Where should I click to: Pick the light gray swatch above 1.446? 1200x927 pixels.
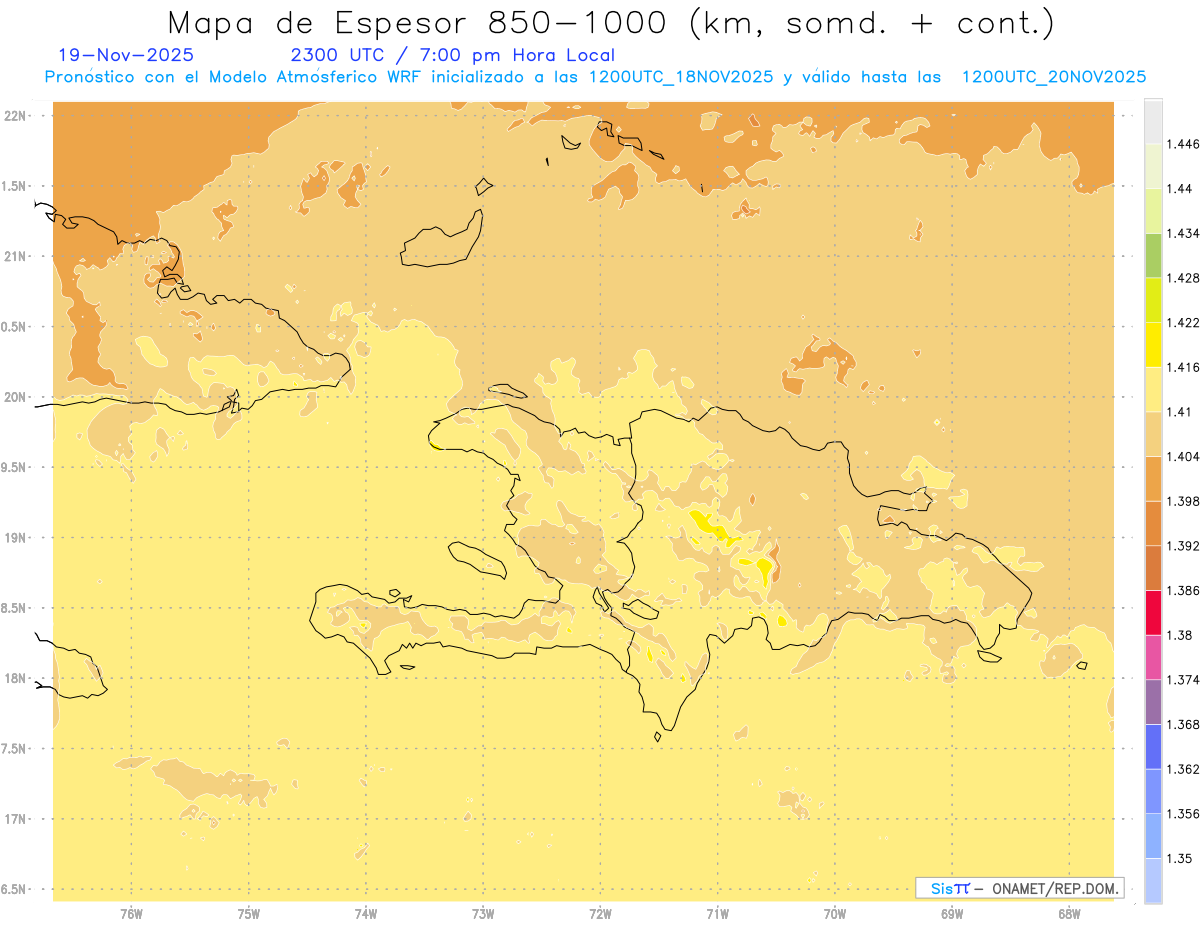pyautogui.click(x=1153, y=121)
